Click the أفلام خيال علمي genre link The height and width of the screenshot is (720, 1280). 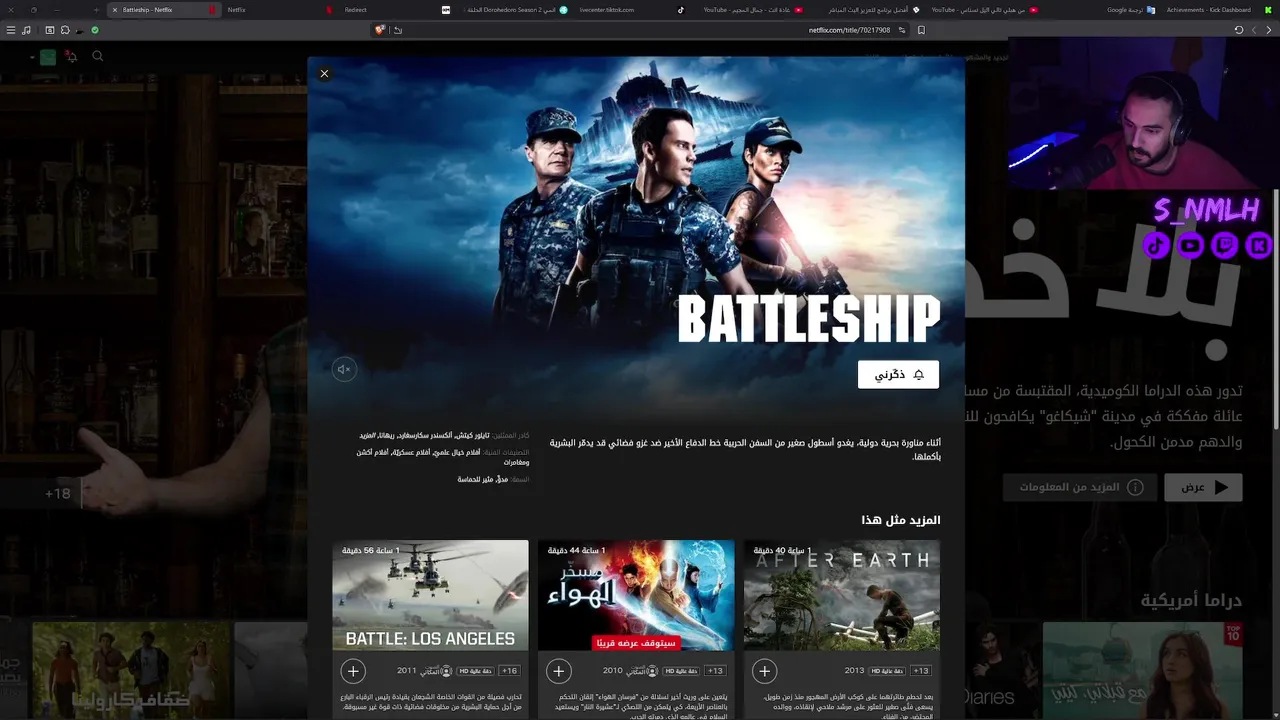click(x=457, y=452)
